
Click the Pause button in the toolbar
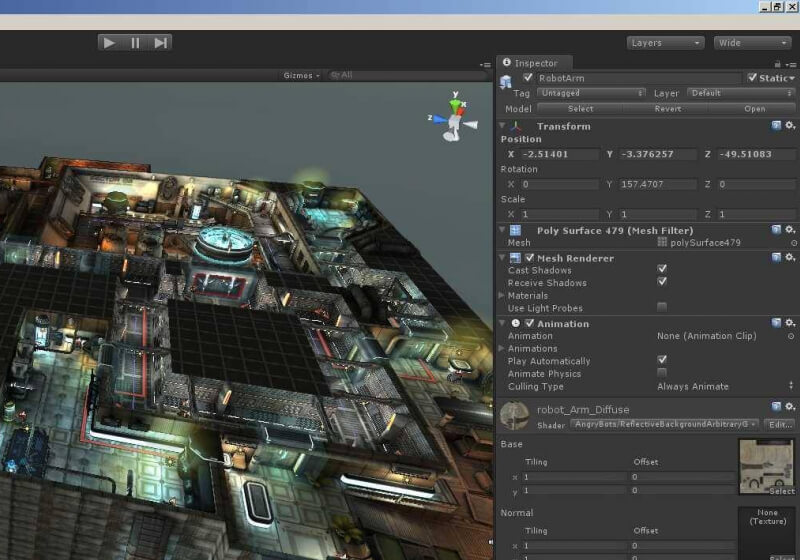(x=135, y=42)
